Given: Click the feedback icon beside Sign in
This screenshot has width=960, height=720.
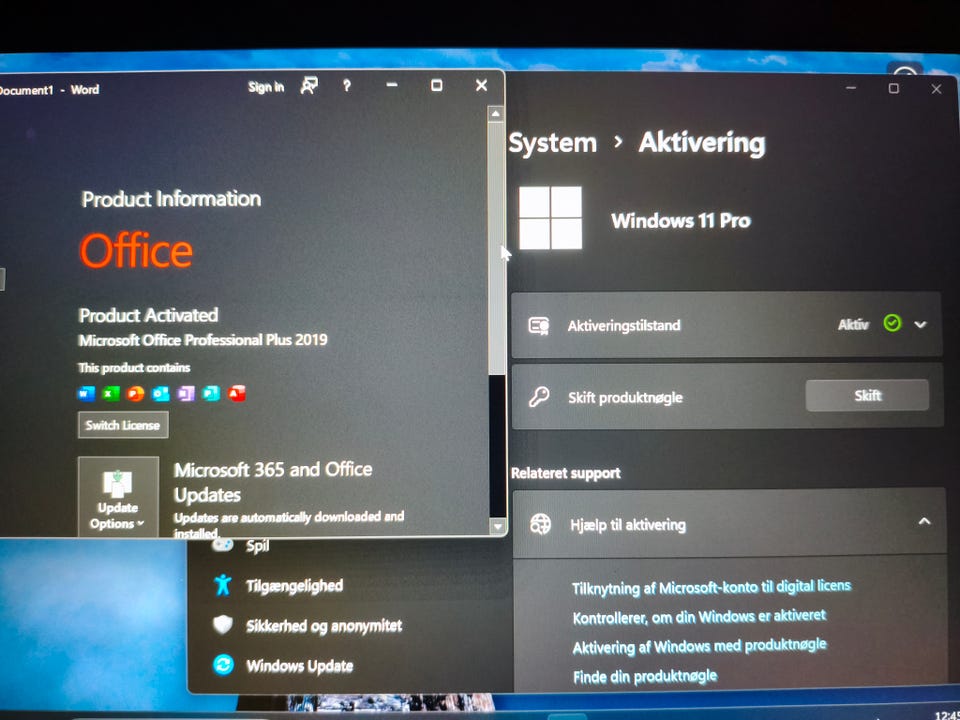Looking at the screenshot, I should [x=309, y=86].
